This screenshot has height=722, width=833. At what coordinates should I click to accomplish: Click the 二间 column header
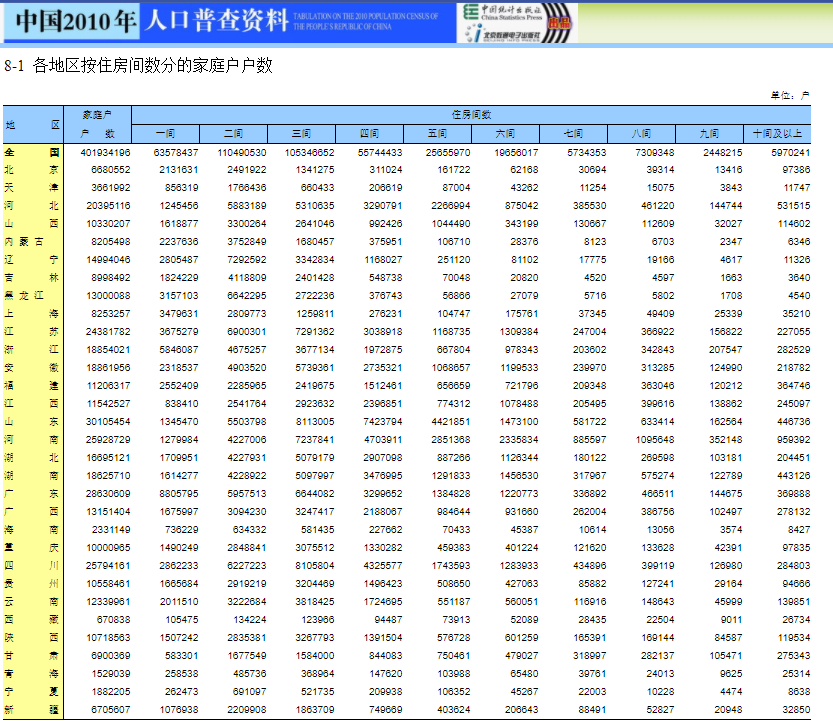click(x=233, y=133)
